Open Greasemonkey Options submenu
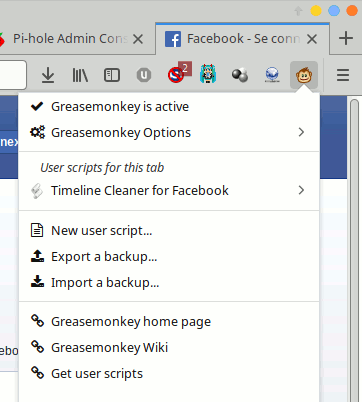Image resolution: width=362 pixels, height=402 pixels. [169, 132]
